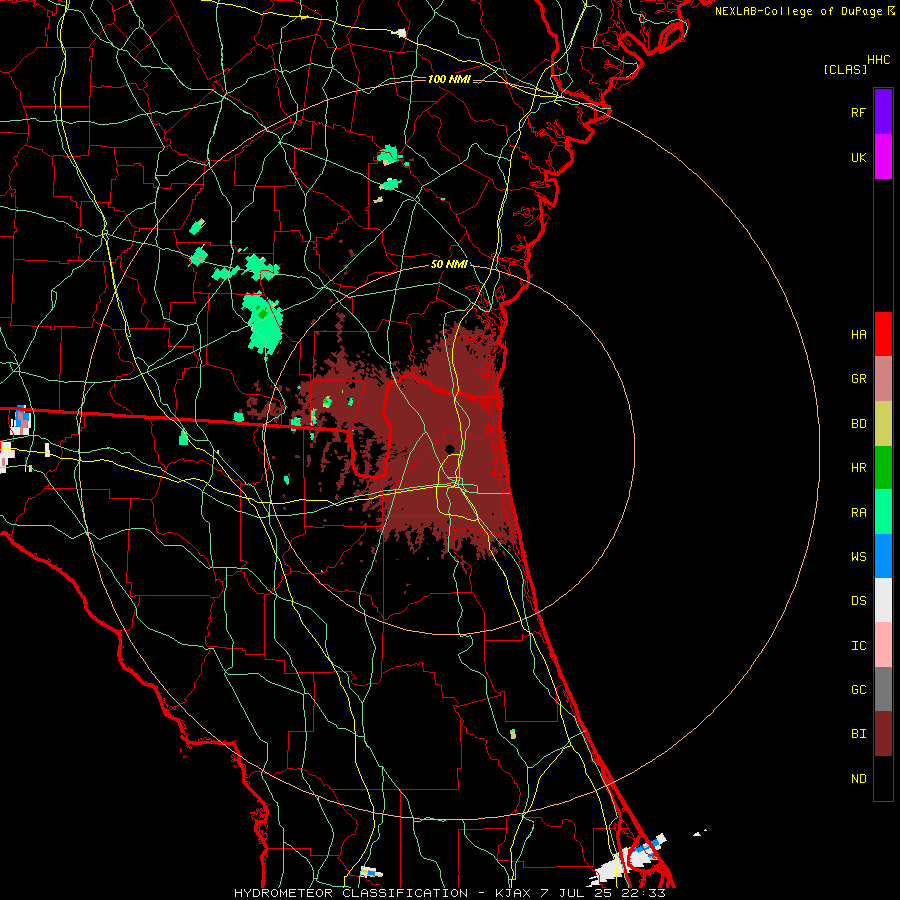
Task: Click the purple RF legend color swatch
Action: (883, 112)
